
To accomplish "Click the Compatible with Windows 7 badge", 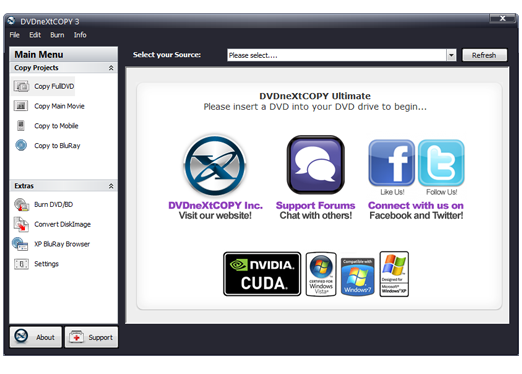I will point(357,276).
